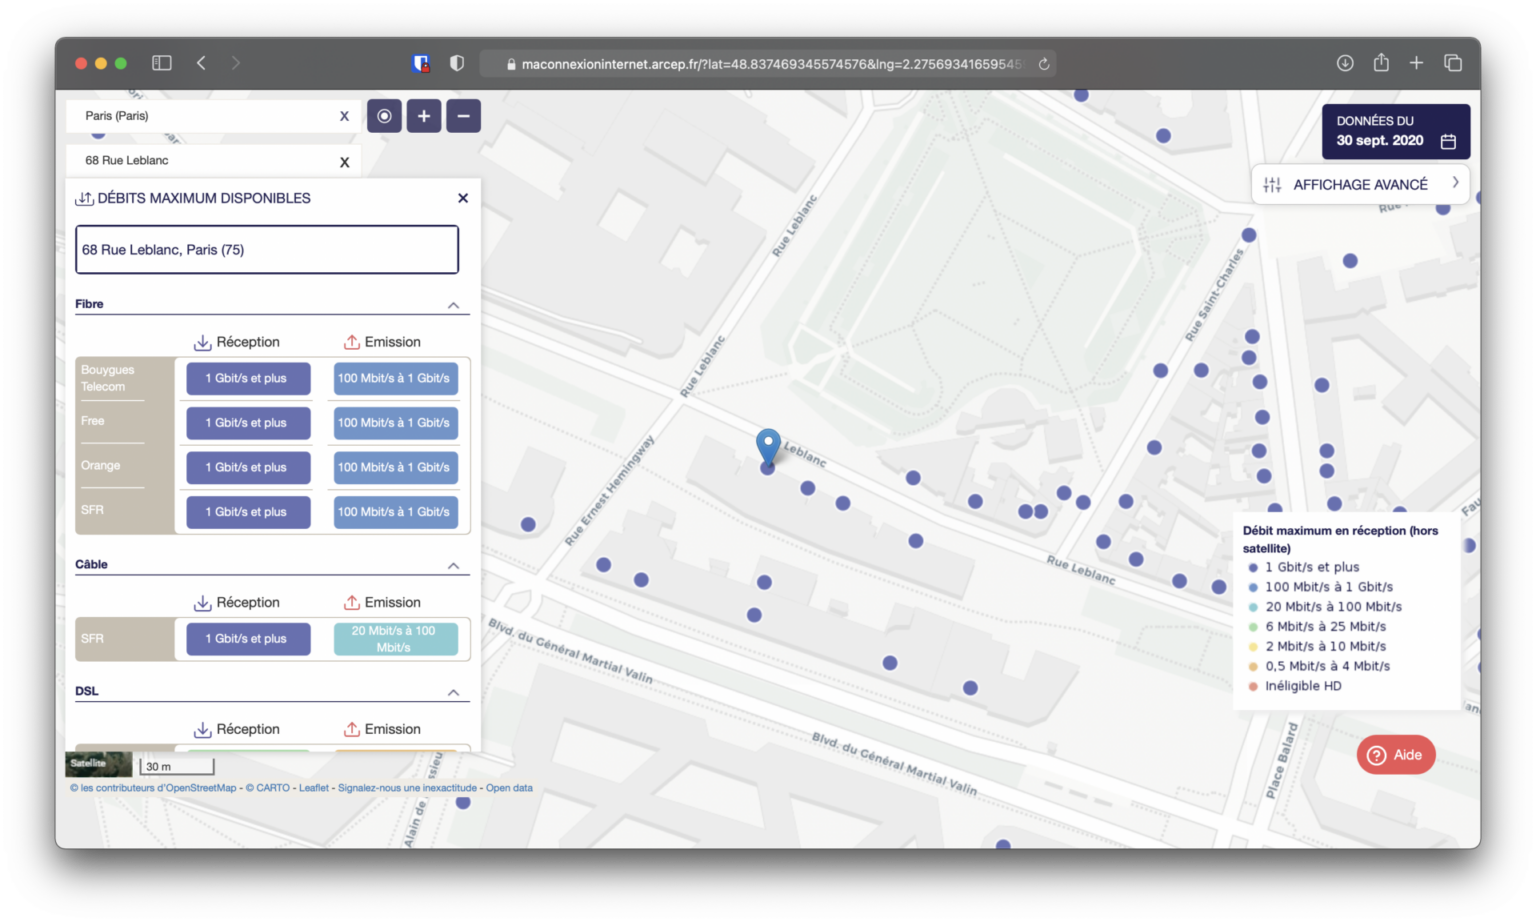Click the 100 Mbit/s à 1 Gbit/s legend dot
This screenshot has height=922, width=1536.
1253,588
